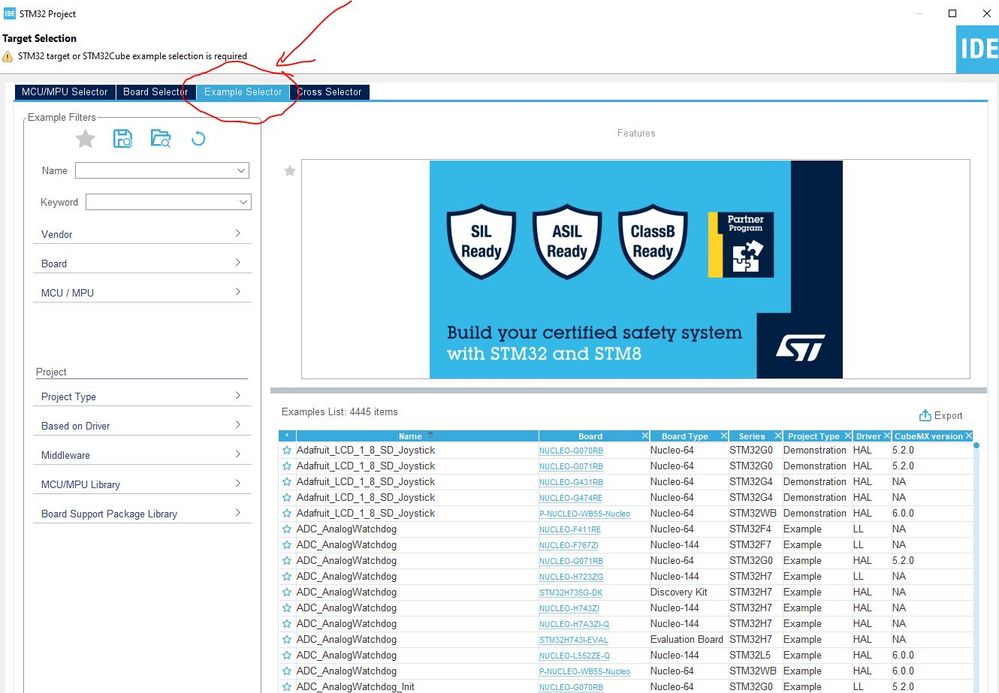This screenshot has height=693, width=999.
Task: Star the ADC_AnalogWatchdog NUCLEO-L552ZE-Q example
Action: [x=287, y=655]
